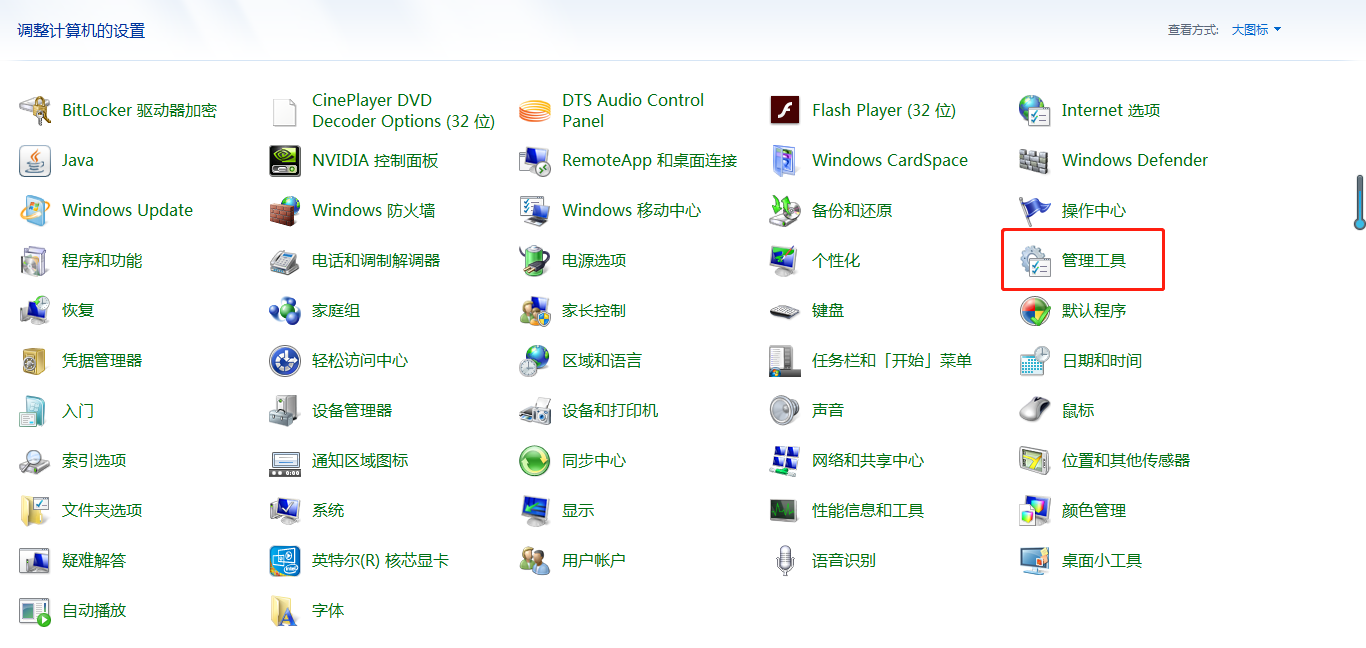The width and height of the screenshot is (1366, 648).
Task: Open the 通知区域图标 link
Action: [x=360, y=460]
